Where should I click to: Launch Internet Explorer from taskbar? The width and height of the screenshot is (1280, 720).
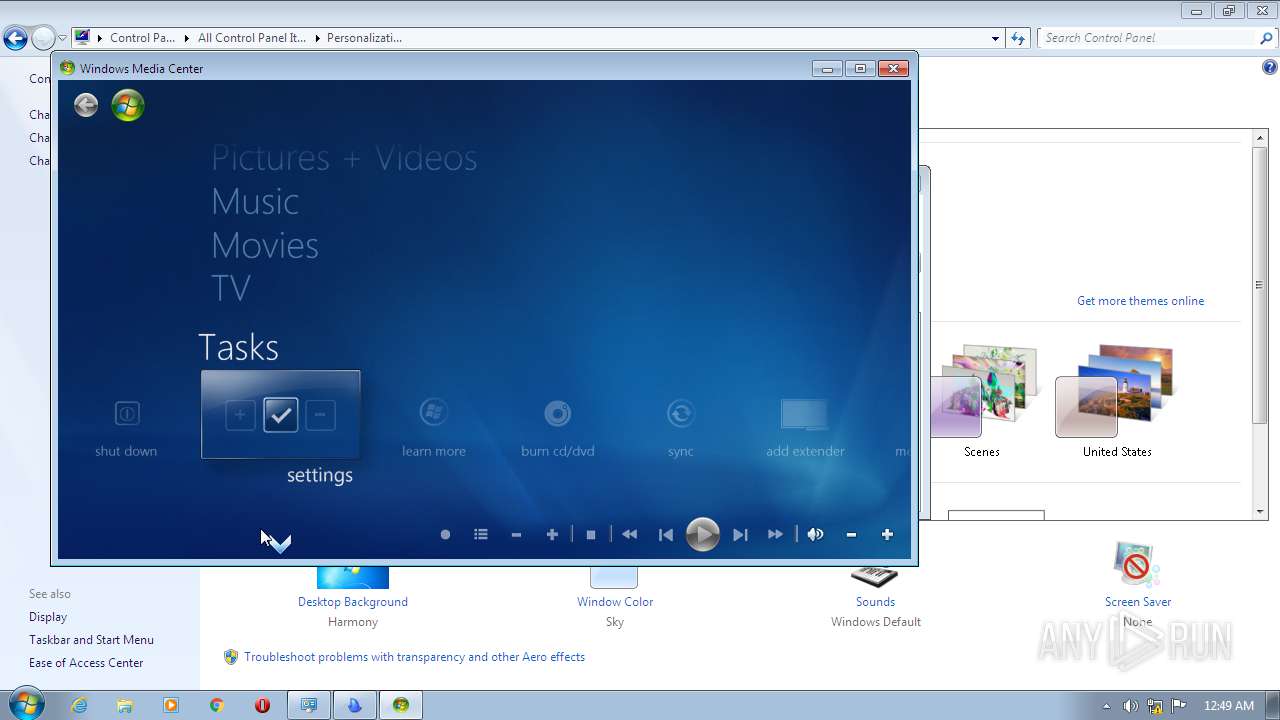79,705
